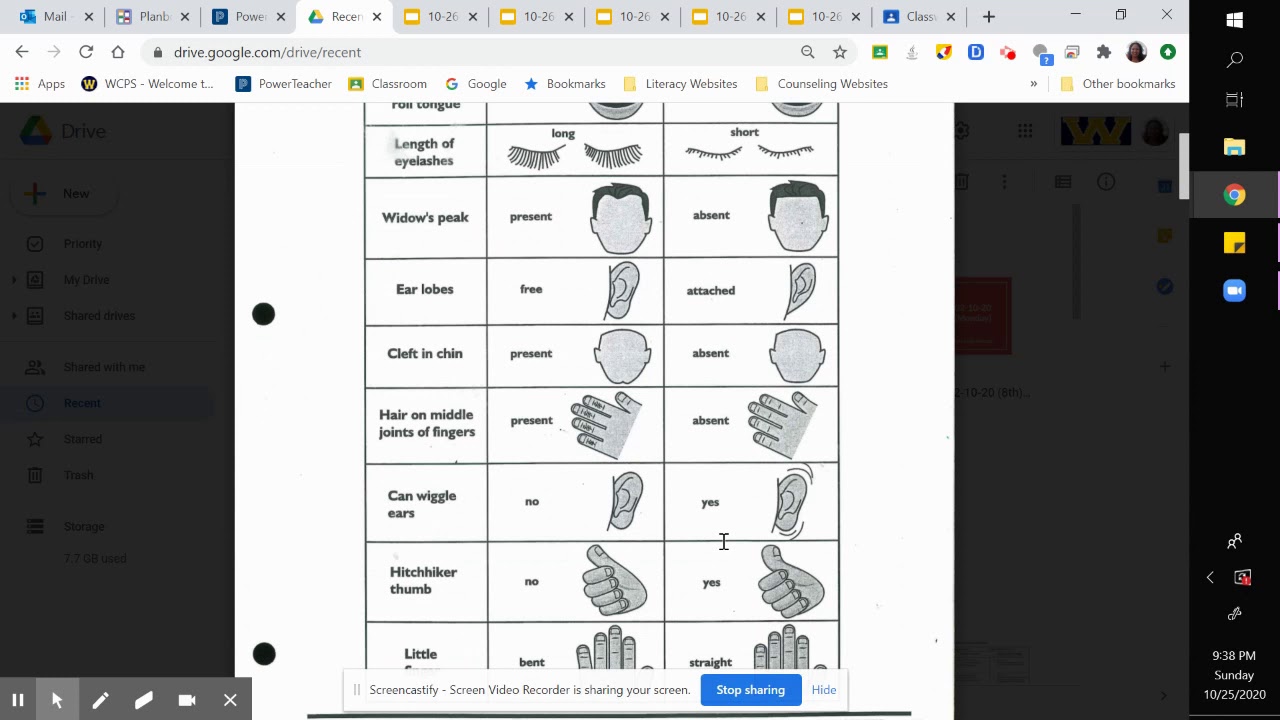Open the Other bookmarks folder

pyautogui.click(x=1118, y=84)
